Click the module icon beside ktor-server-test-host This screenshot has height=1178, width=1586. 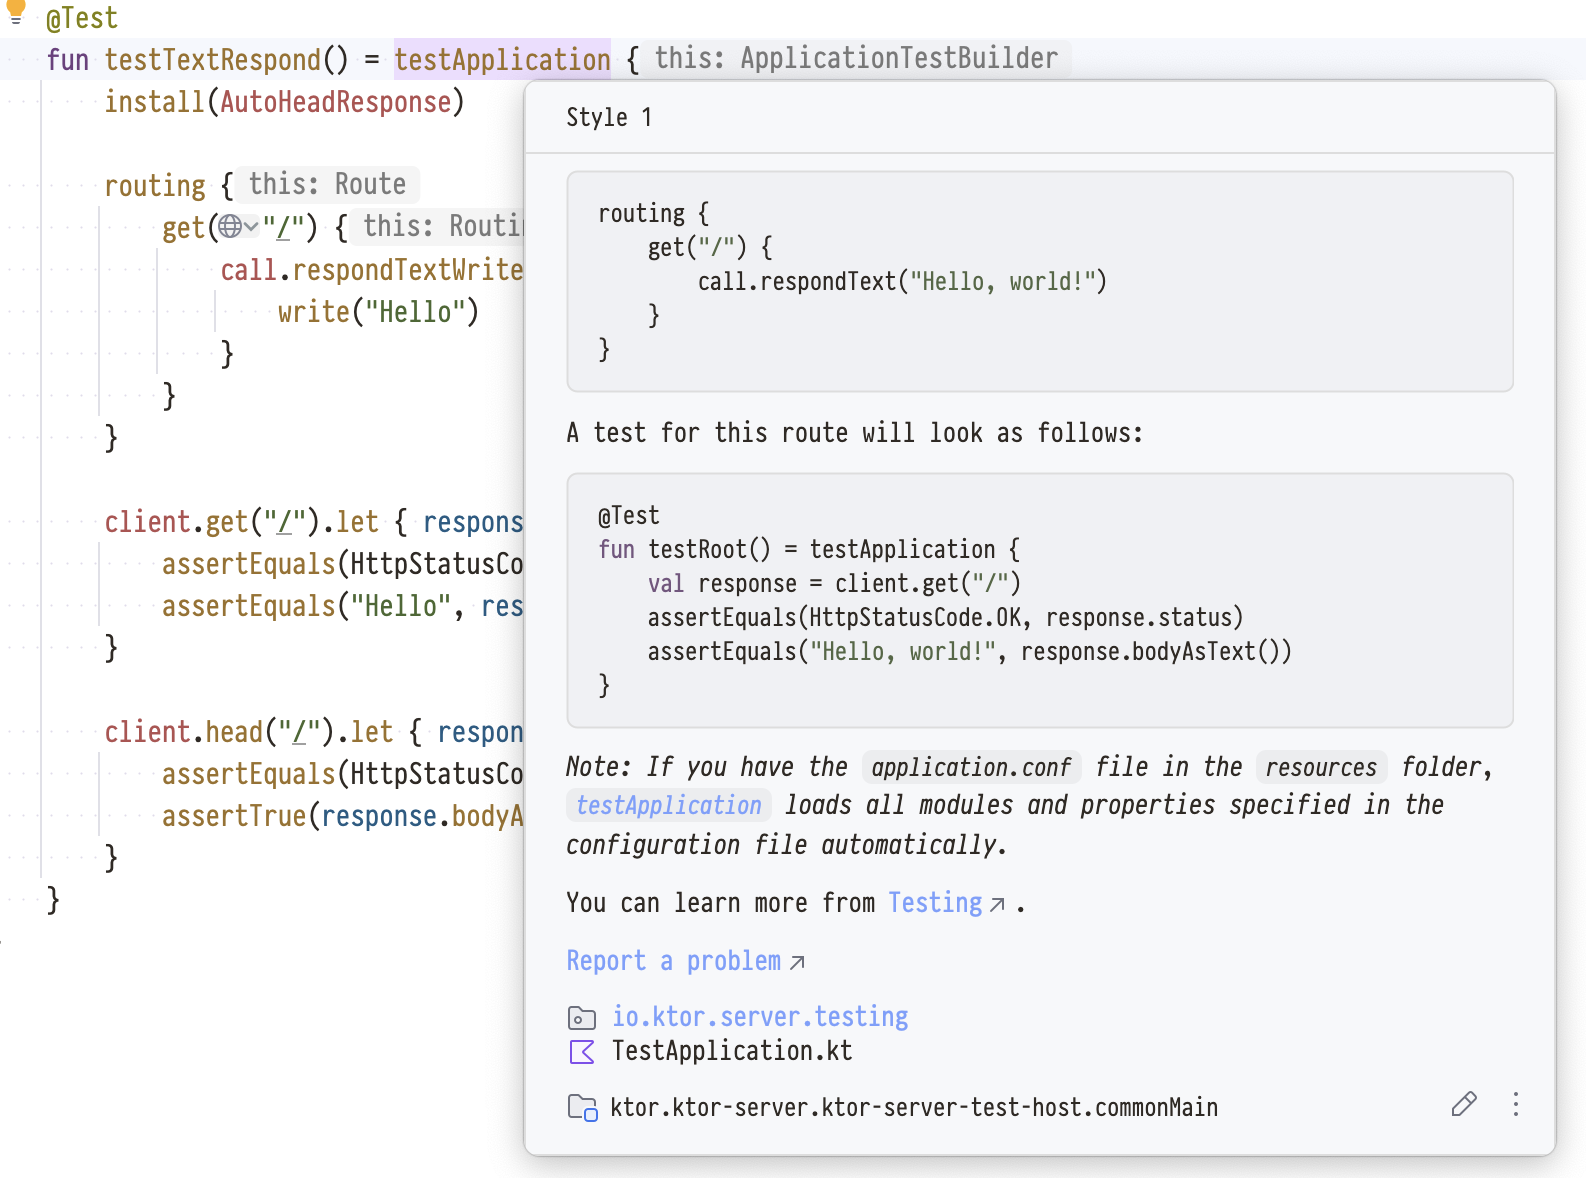pyautogui.click(x=582, y=1108)
